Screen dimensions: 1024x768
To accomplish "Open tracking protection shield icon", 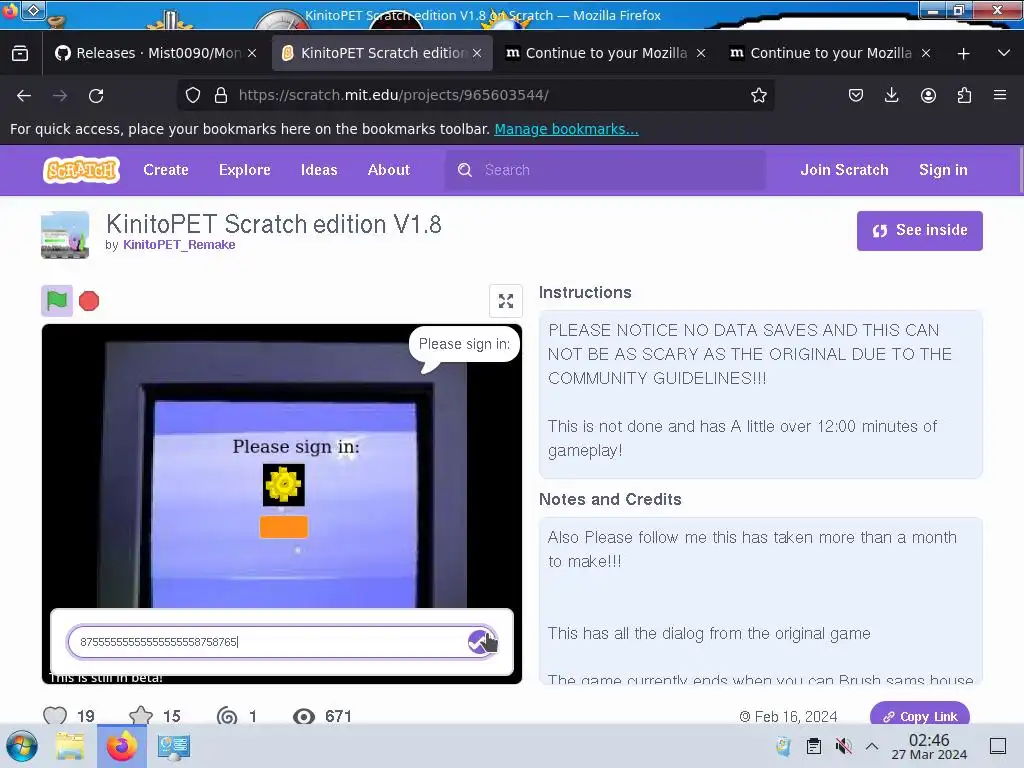I will click(193, 95).
